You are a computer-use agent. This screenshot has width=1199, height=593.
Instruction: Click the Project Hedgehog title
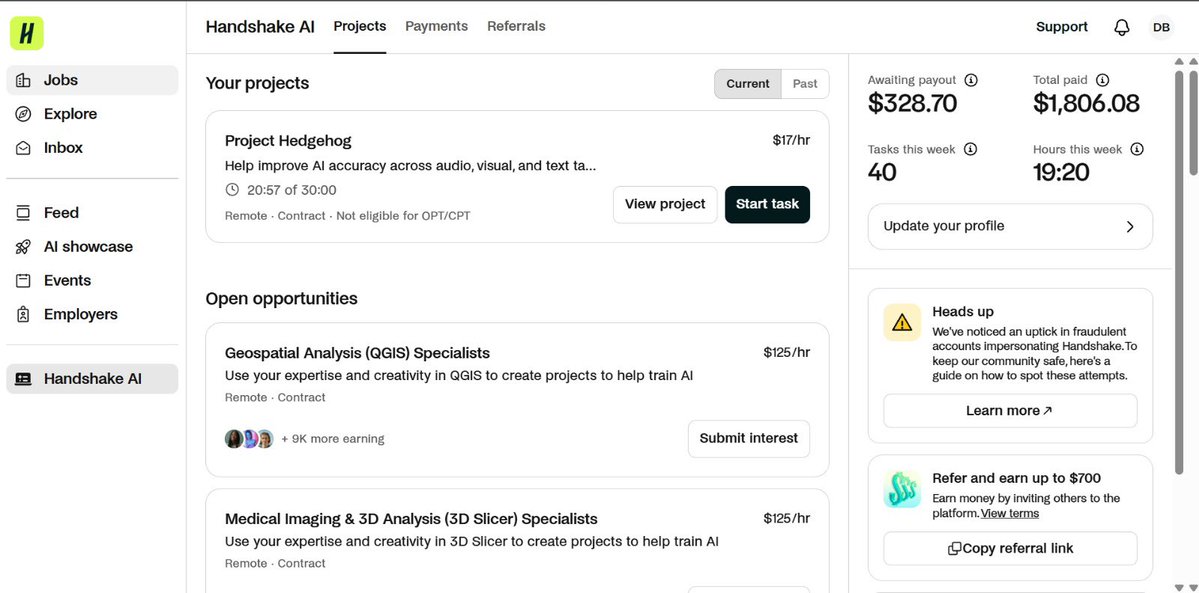tap(288, 141)
